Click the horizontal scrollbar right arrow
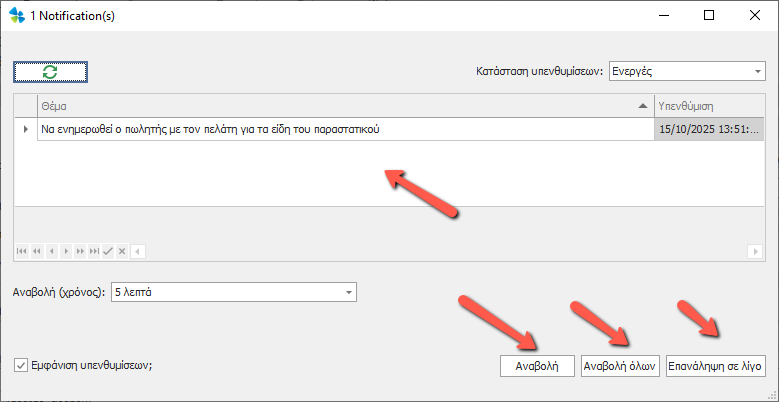 coord(757,251)
